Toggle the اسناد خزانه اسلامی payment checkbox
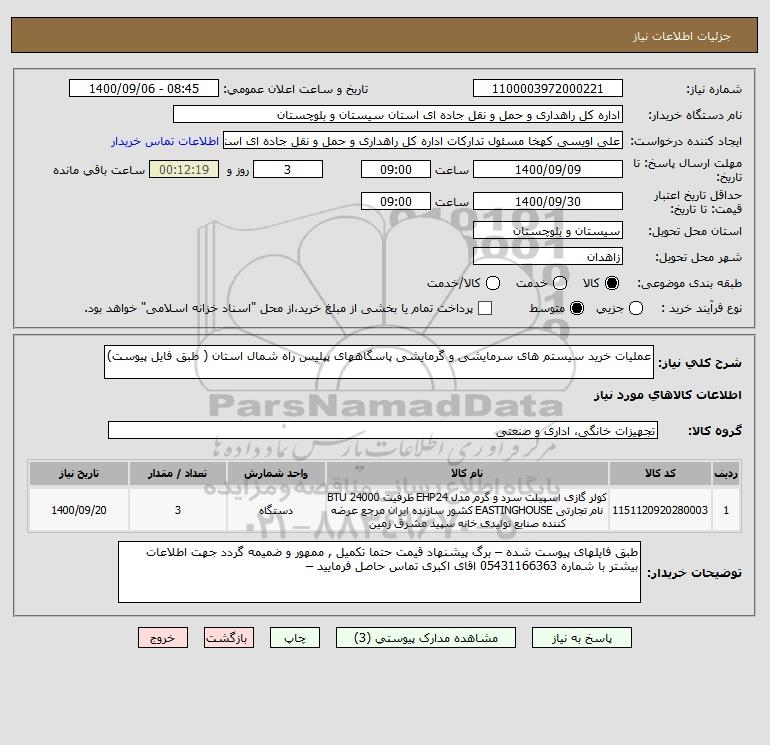770x745 pixels. click(x=485, y=308)
